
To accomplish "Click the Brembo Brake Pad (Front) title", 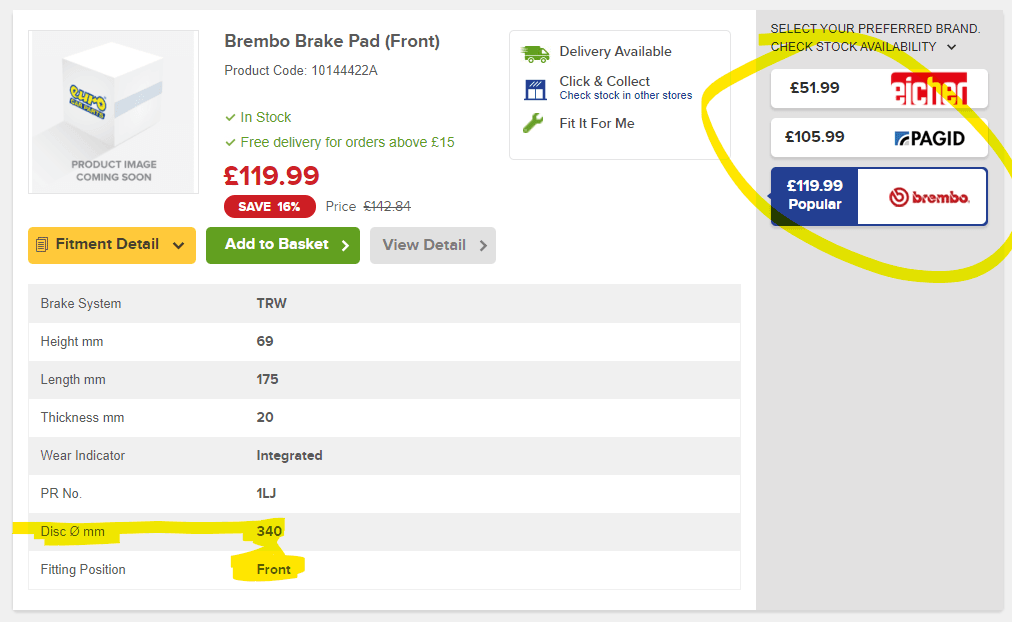I will click(332, 41).
